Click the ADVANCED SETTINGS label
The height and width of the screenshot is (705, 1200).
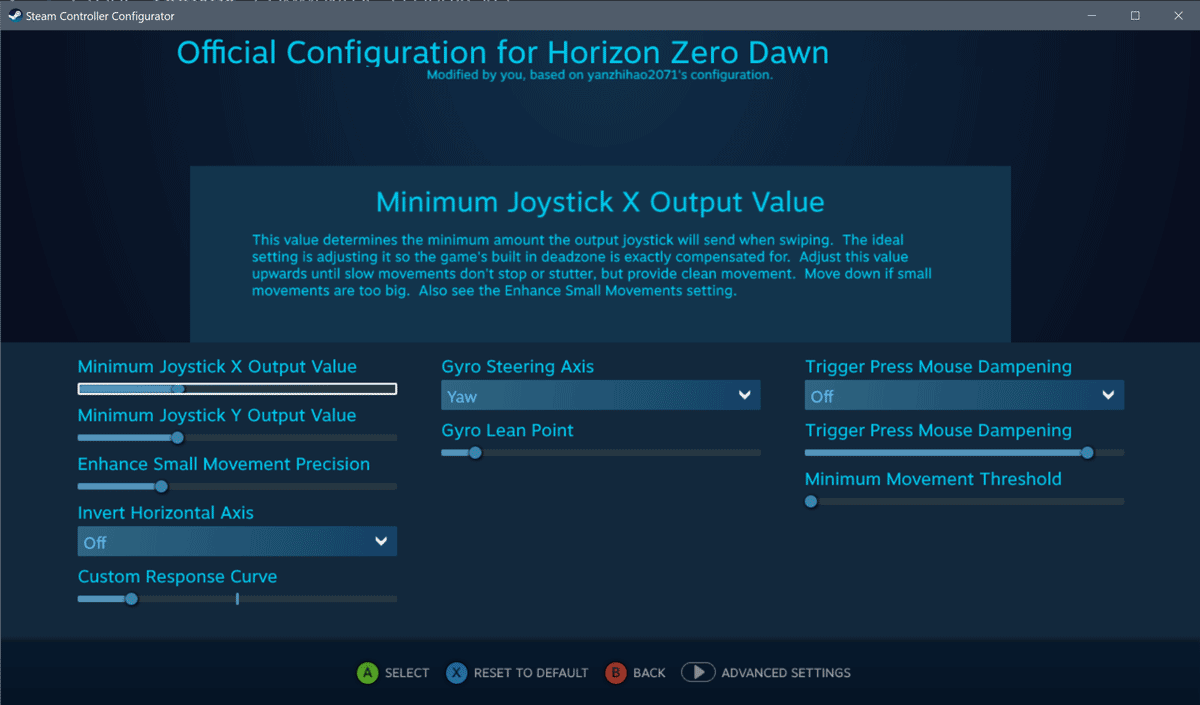[x=786, y=673]
